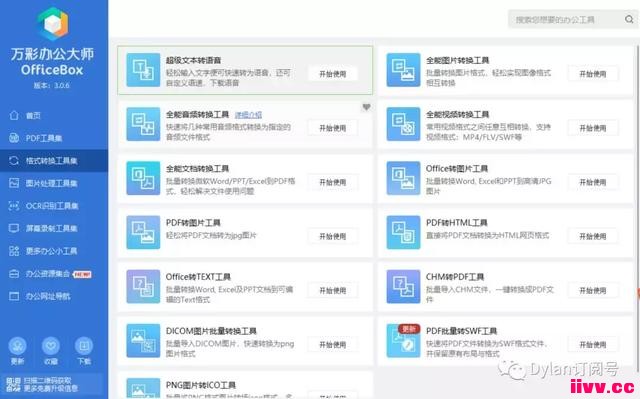Screen dimensions: 640x399
Task: Start using CHM转PDF工具
Action: 593,290
